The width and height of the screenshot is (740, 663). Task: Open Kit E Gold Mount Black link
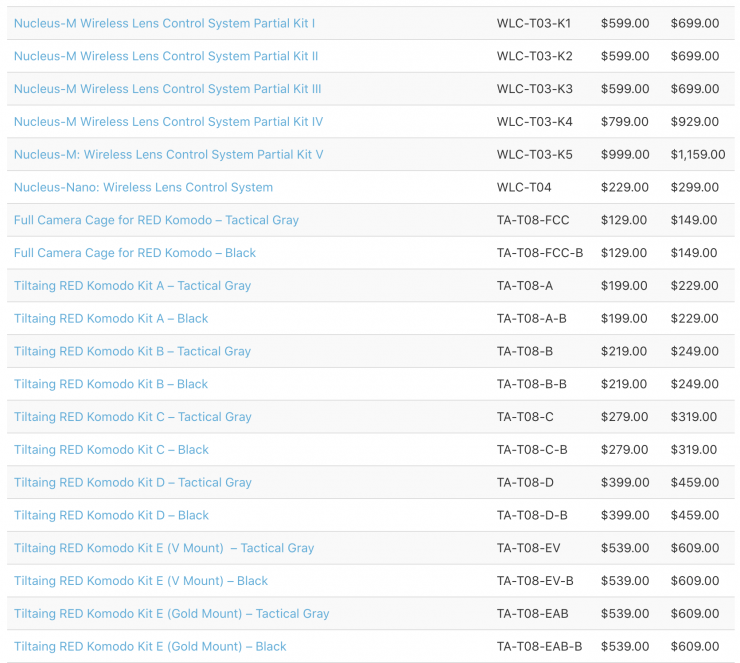tap(150, 647)
